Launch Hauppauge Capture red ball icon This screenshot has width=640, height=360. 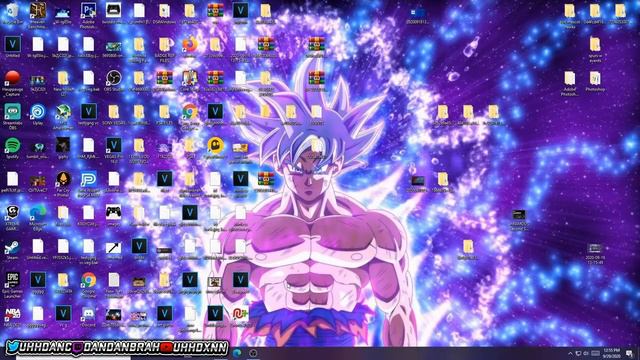(13, 83)
